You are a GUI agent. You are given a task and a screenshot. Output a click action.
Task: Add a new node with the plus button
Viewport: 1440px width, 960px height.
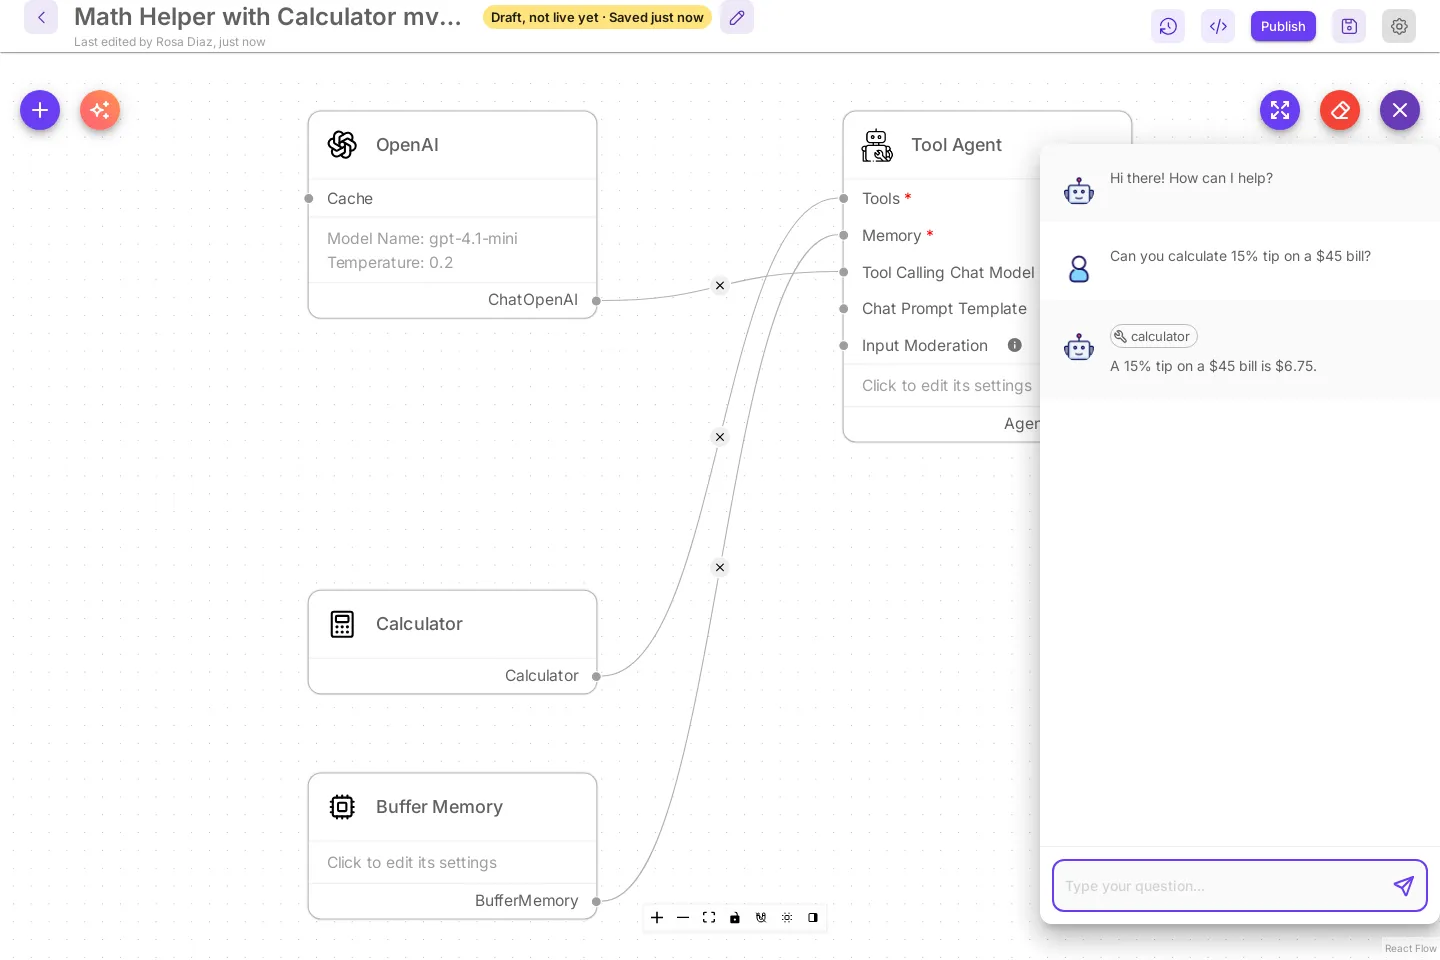click(40, 110)
